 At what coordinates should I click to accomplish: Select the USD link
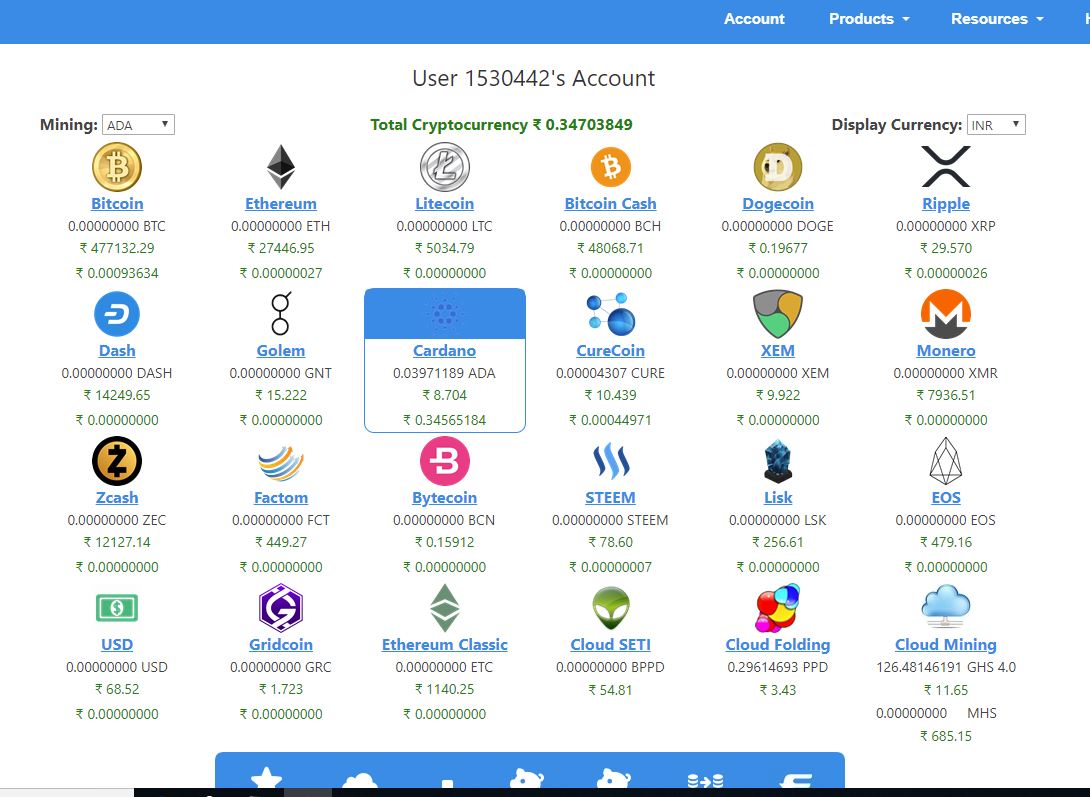[x=117, y=644]
